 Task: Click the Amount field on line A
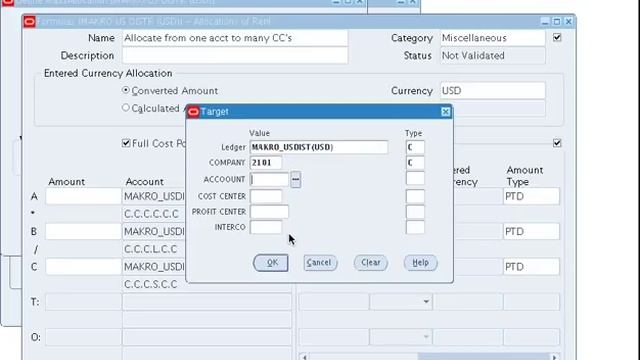coord(83,196)
